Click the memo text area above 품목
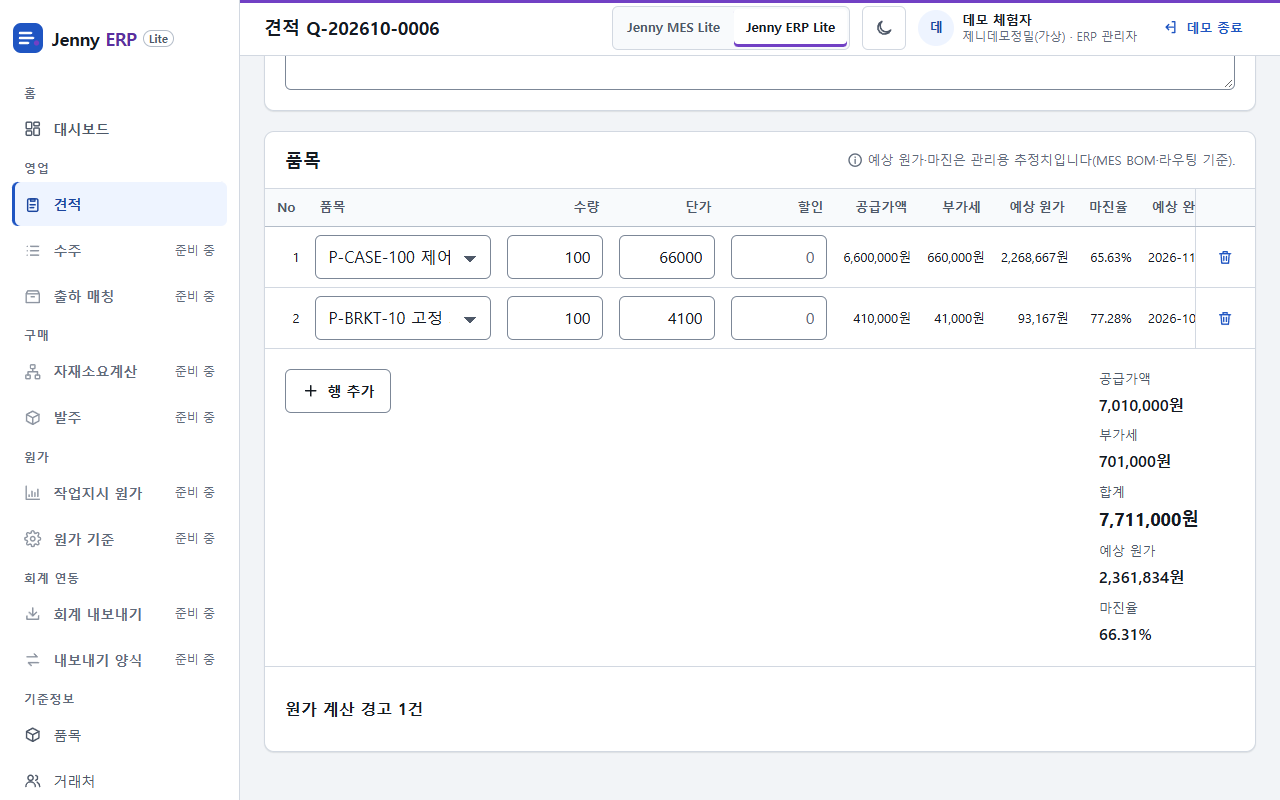Viewport: 1280px width, 800px height. click(760, 73)
